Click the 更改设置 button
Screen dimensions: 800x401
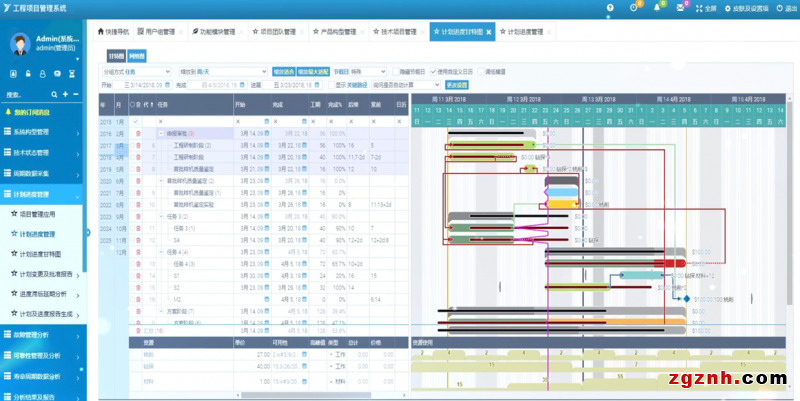[x=456, y=85]
